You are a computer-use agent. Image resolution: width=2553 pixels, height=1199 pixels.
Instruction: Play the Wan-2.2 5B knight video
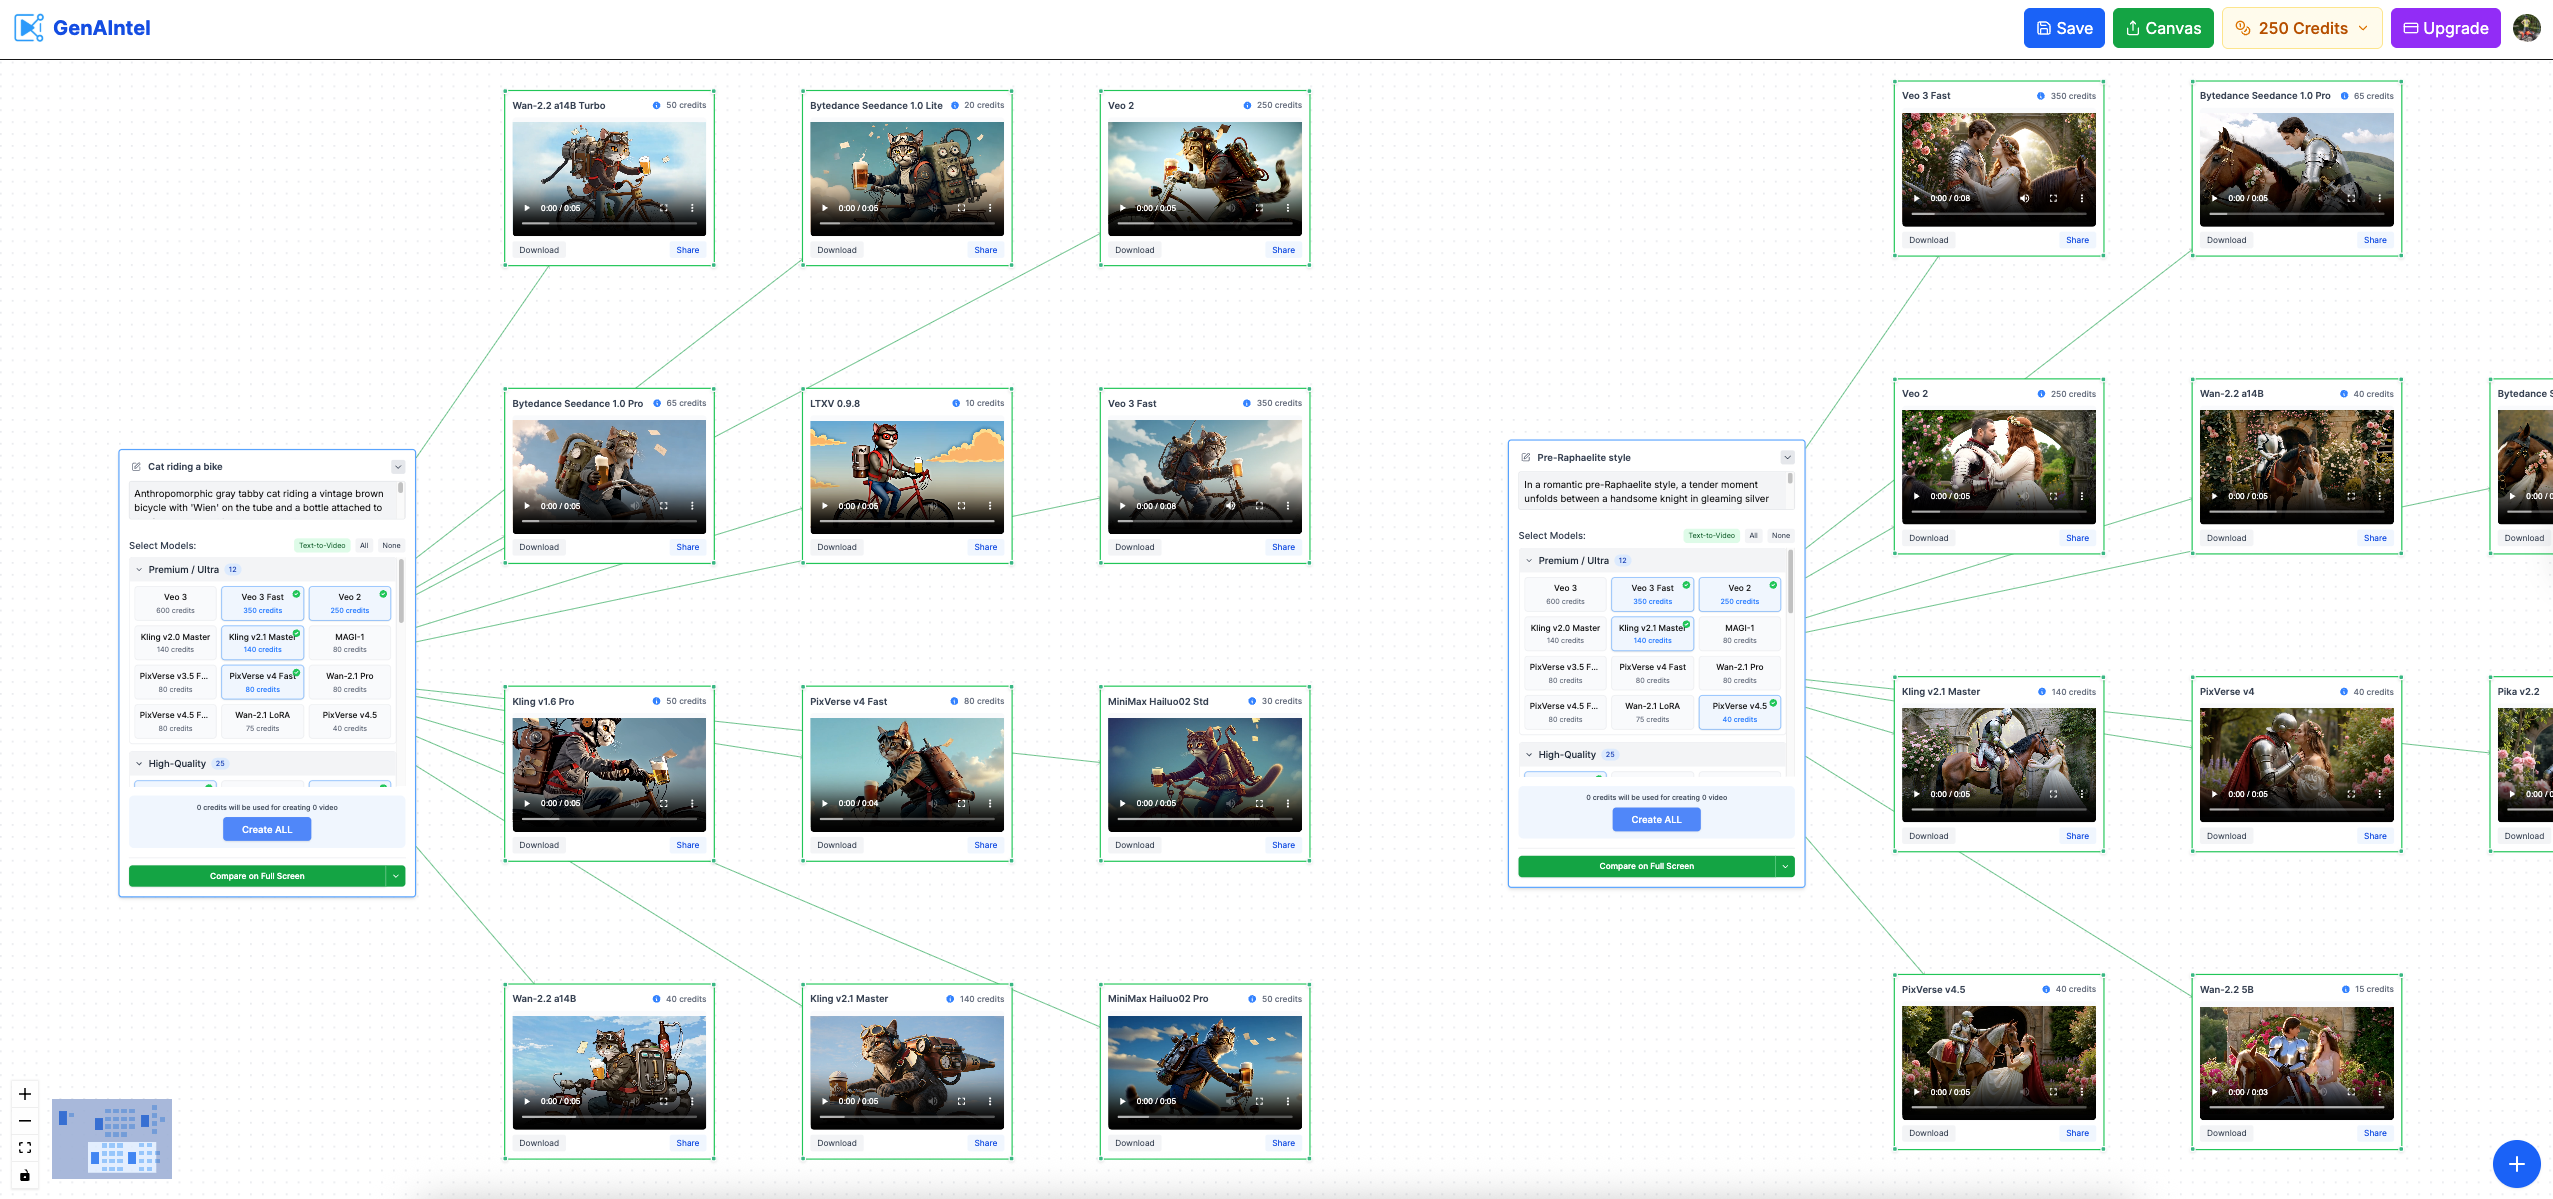point(2214,1092)
